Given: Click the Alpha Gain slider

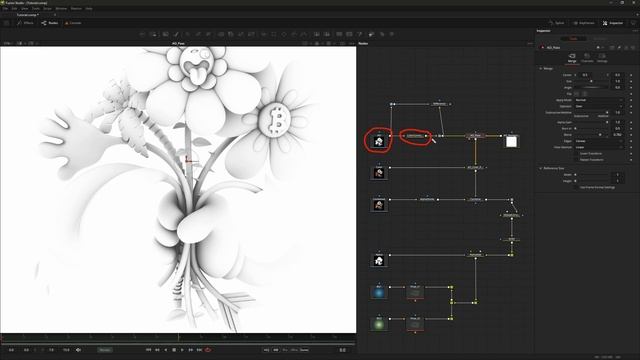Looking at the screenshot, I should pos(592,122).
